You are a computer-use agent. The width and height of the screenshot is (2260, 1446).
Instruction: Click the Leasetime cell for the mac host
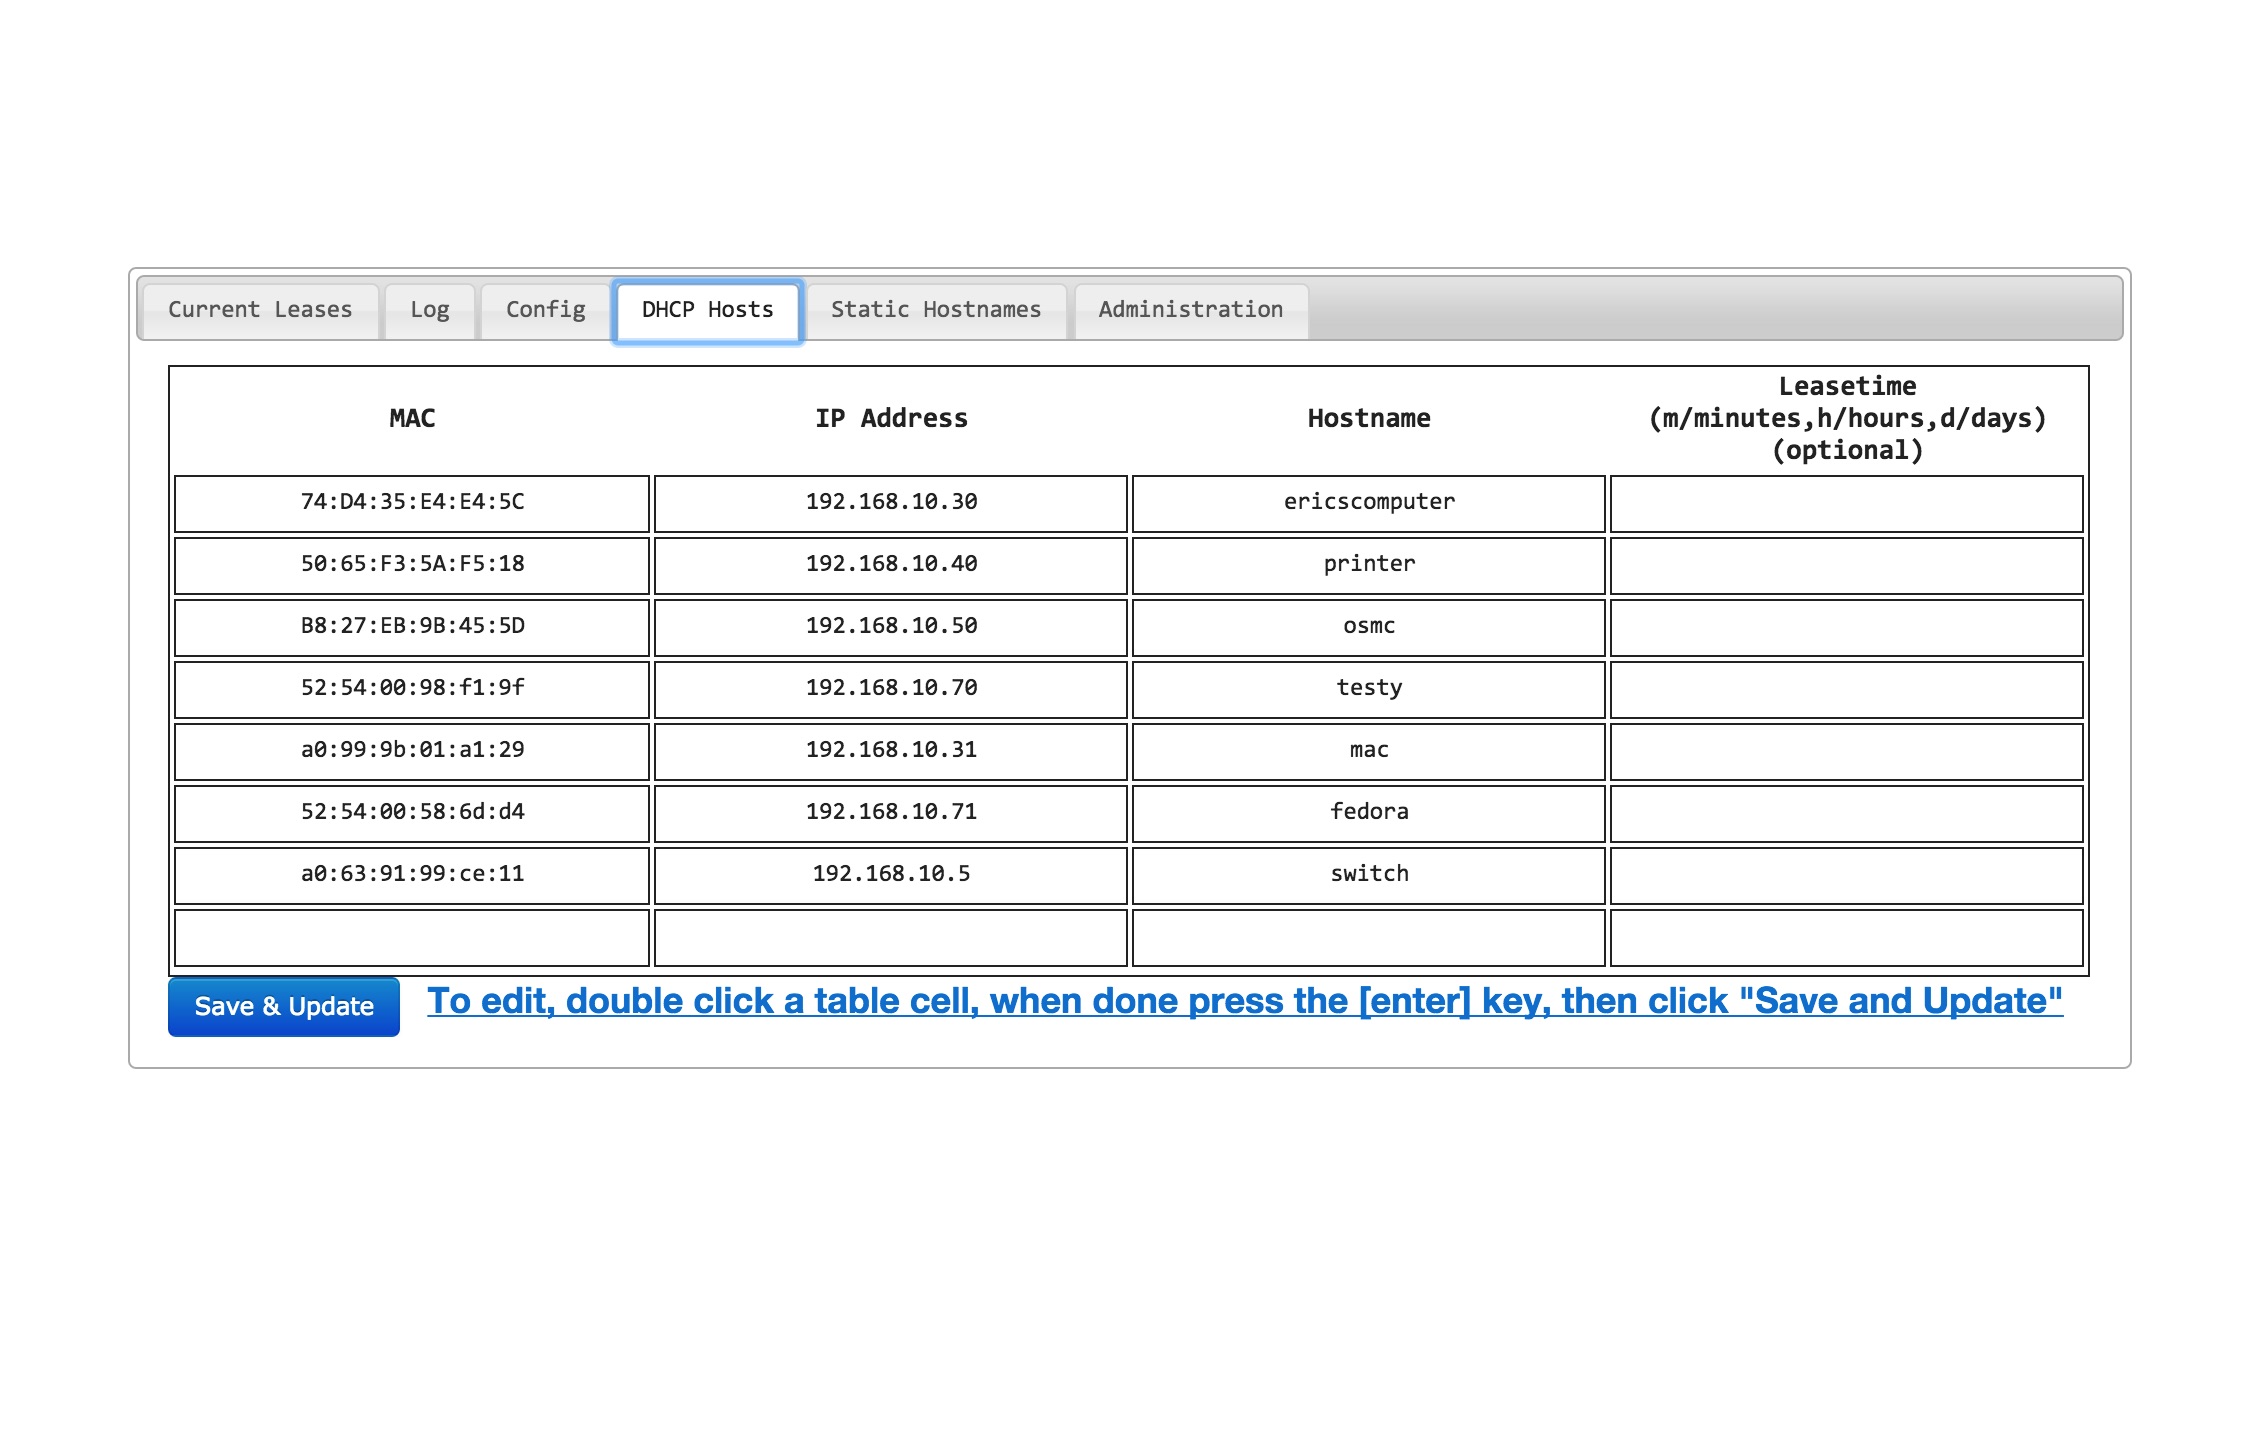pyautogui.click(x=1846, y=751)
